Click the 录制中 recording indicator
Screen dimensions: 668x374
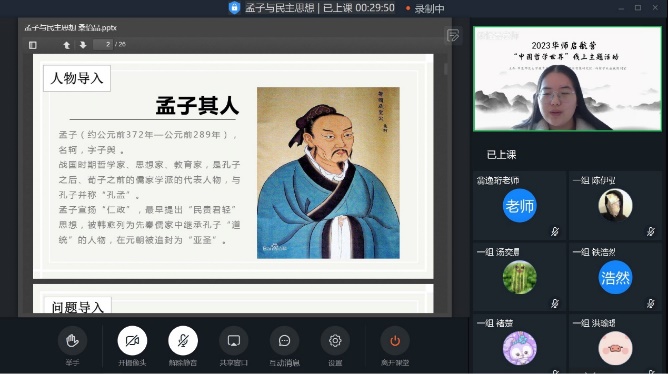425,9
